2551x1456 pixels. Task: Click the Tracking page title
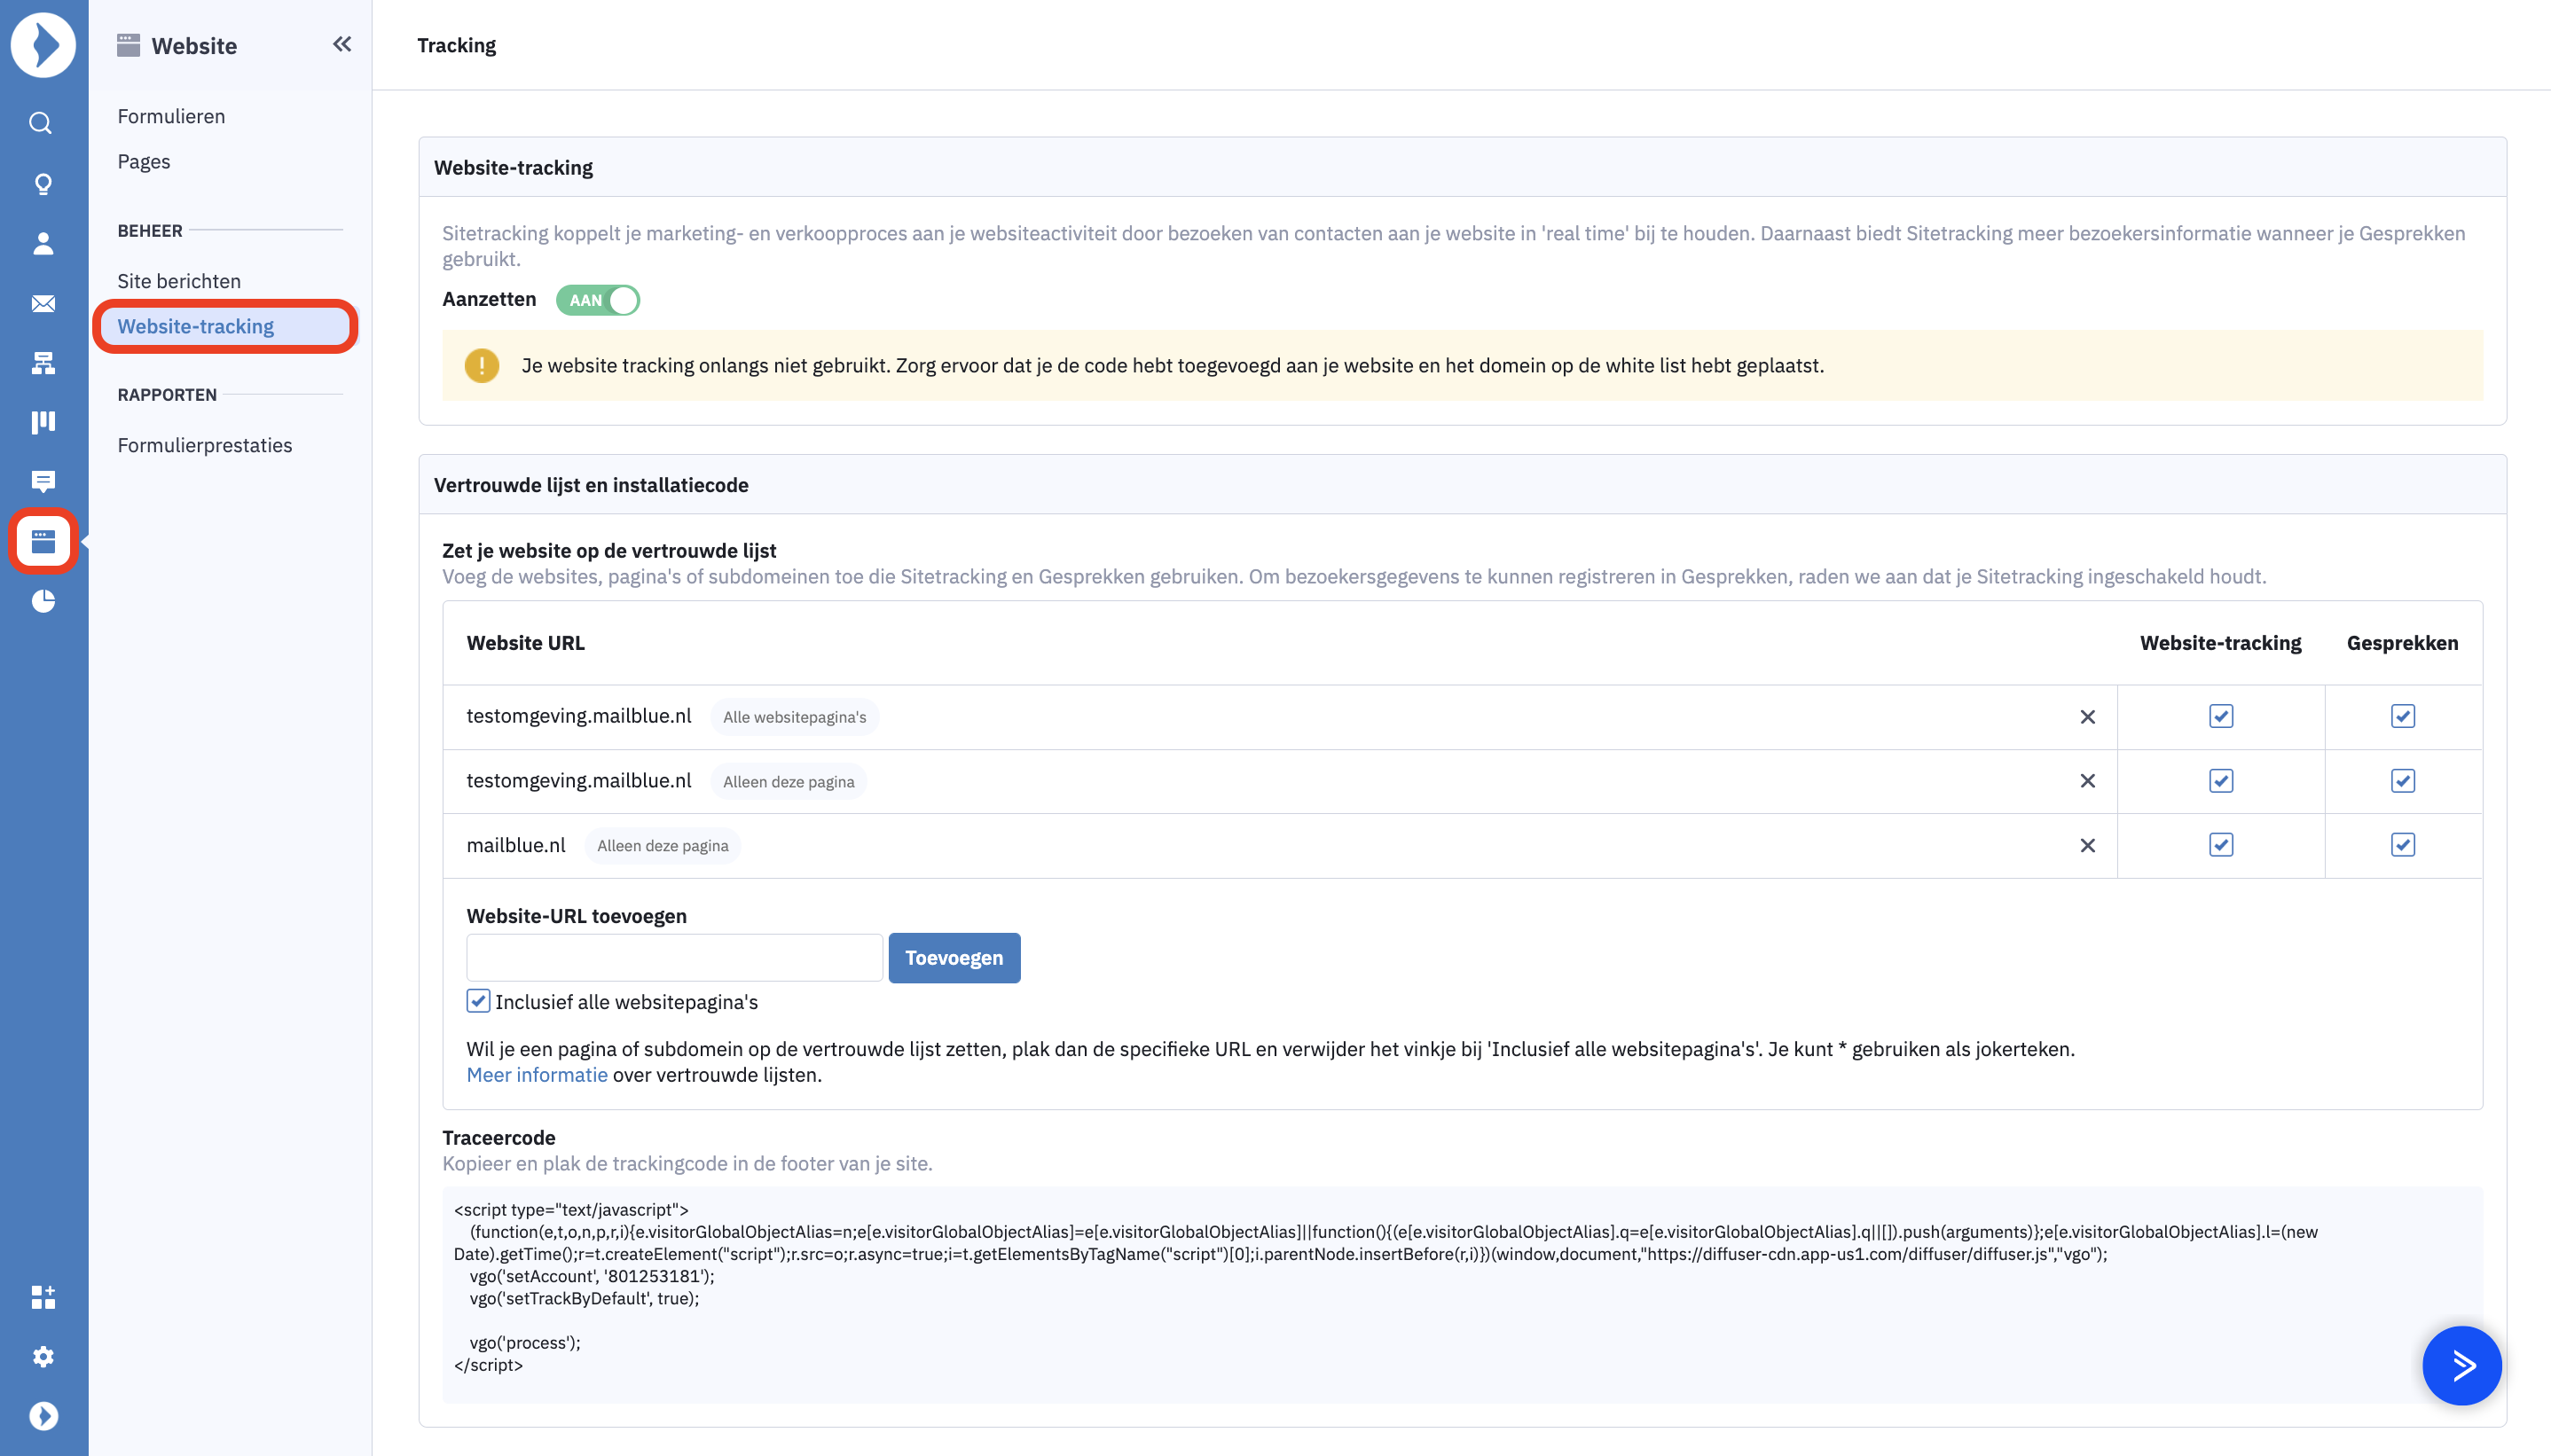(x=456, y=45)
